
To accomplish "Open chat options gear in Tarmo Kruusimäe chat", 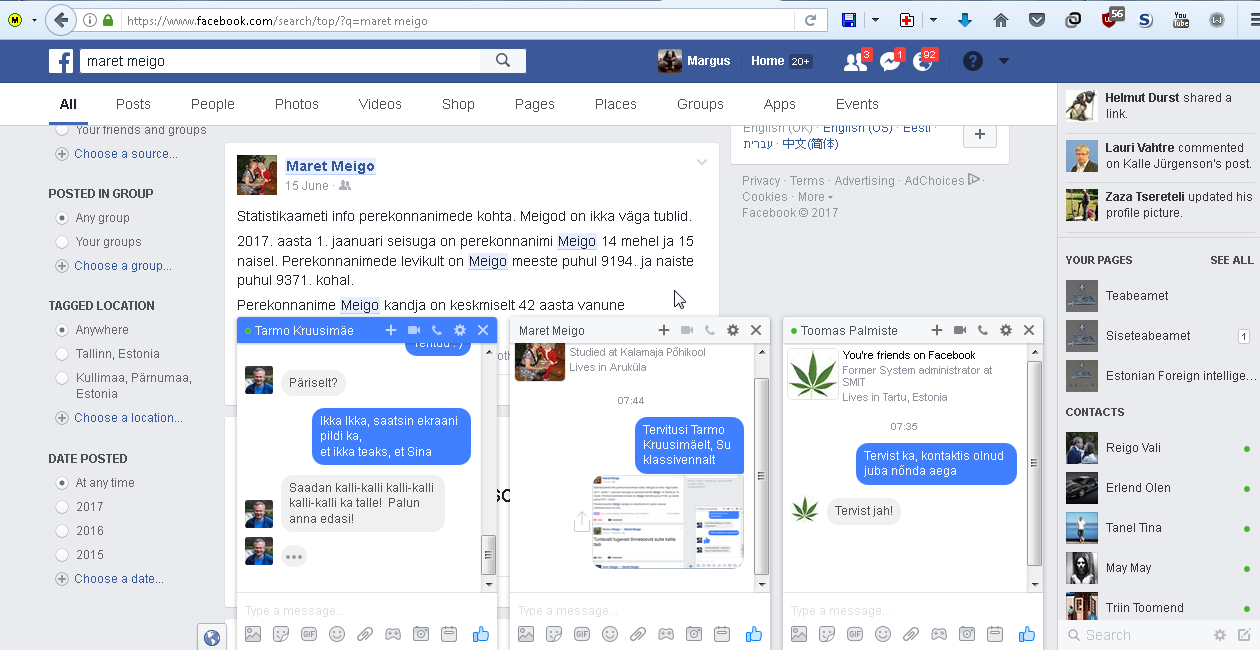I will click(460, 330).
